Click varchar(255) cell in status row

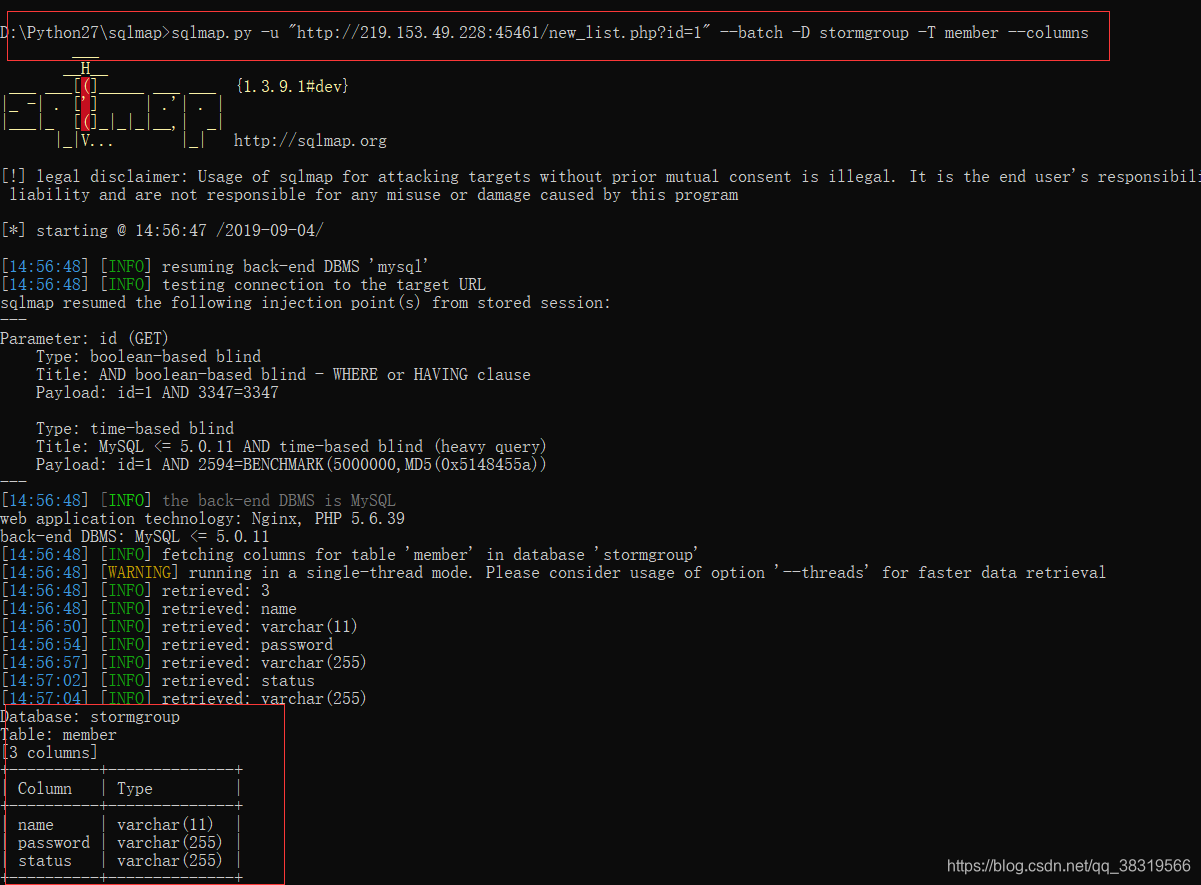[x=170, y=861]
